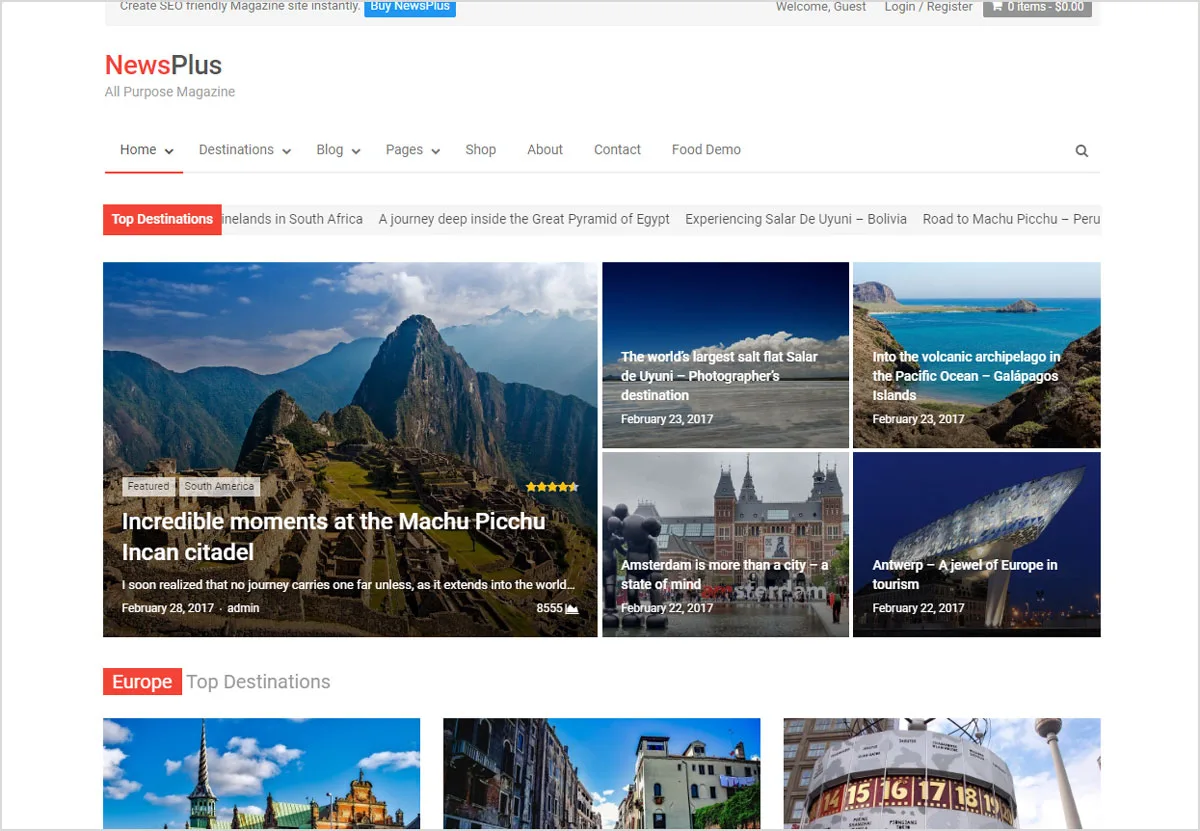This screenshot has height=831, width=1200.
Task: Click the Top Destinations ticker label
Action: (x=162, y=220)
